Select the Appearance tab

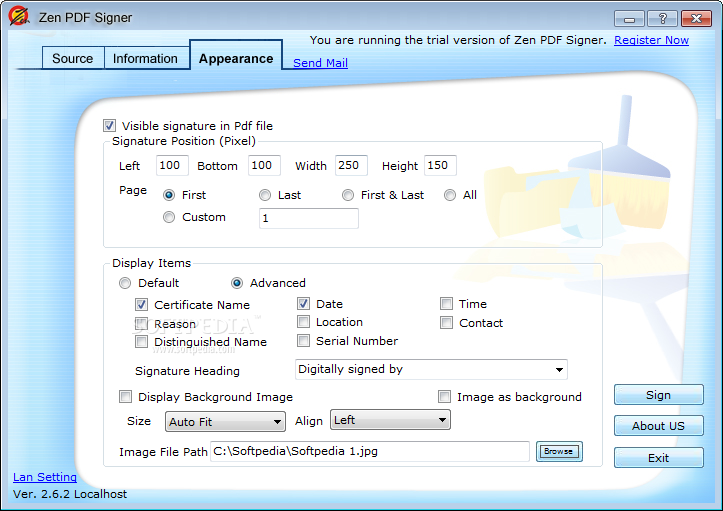pyautogui.click(x=236, y=57)
